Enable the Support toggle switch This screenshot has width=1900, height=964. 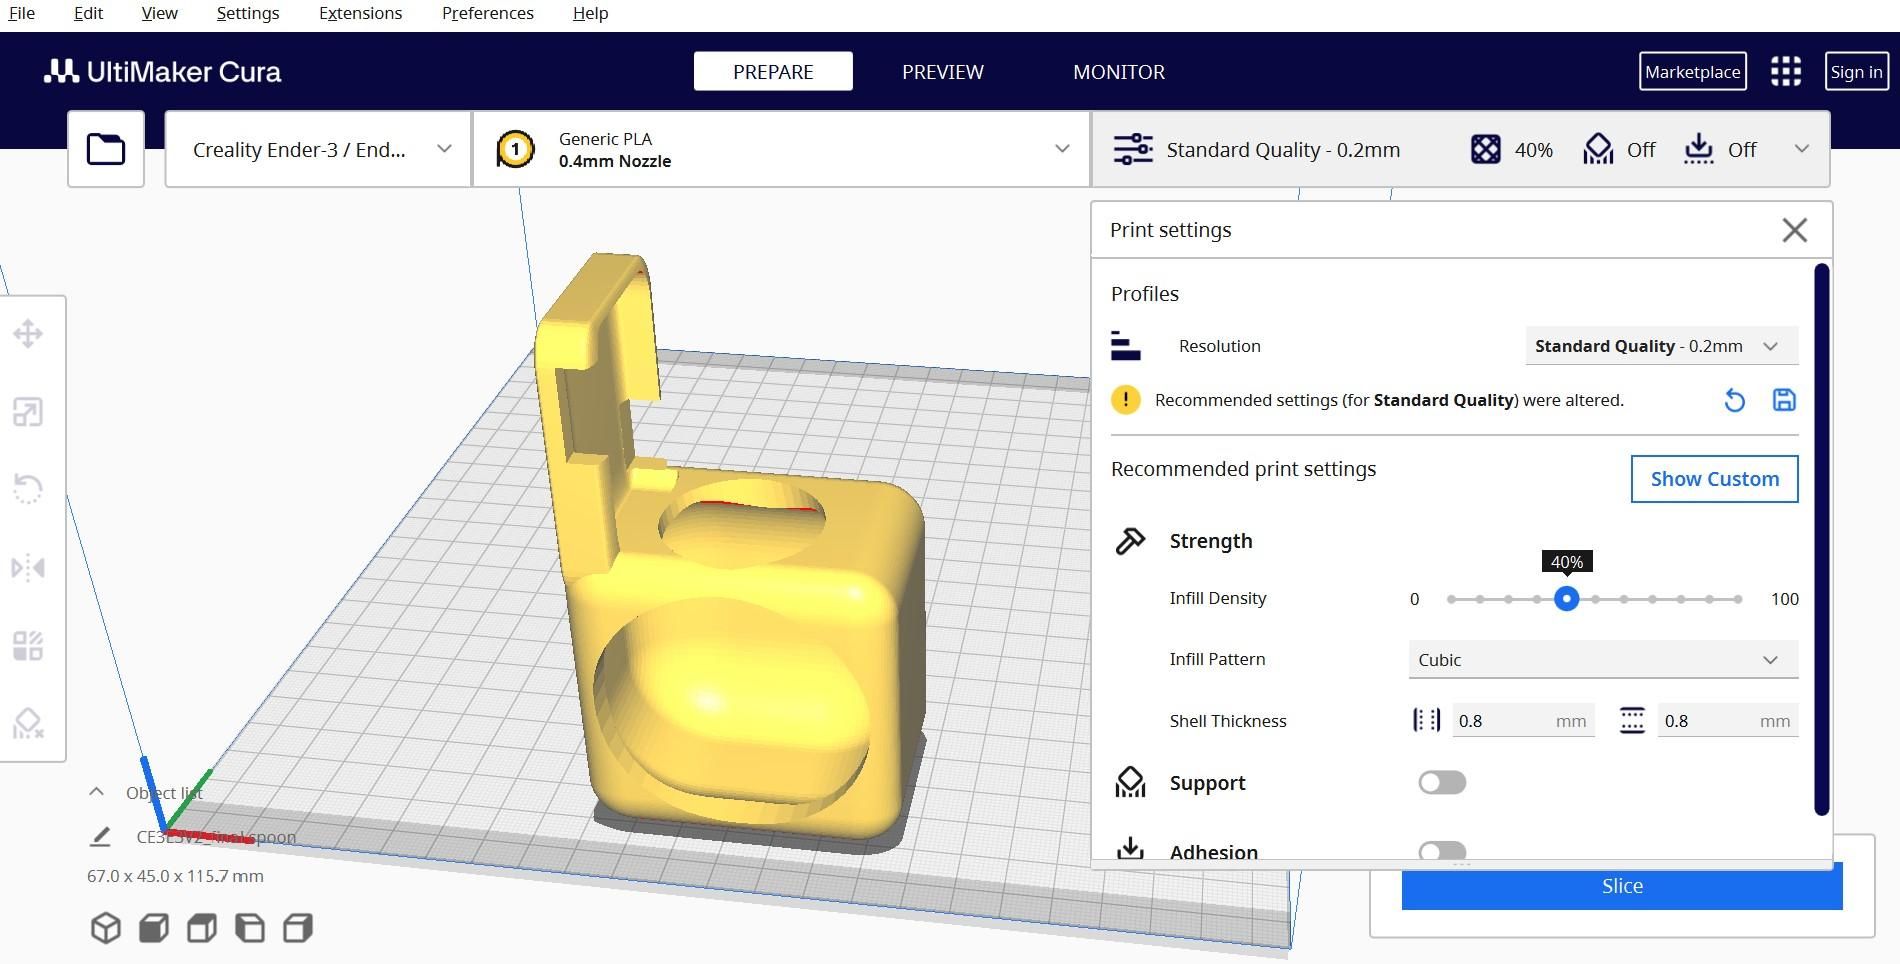tap(1442, 782)
